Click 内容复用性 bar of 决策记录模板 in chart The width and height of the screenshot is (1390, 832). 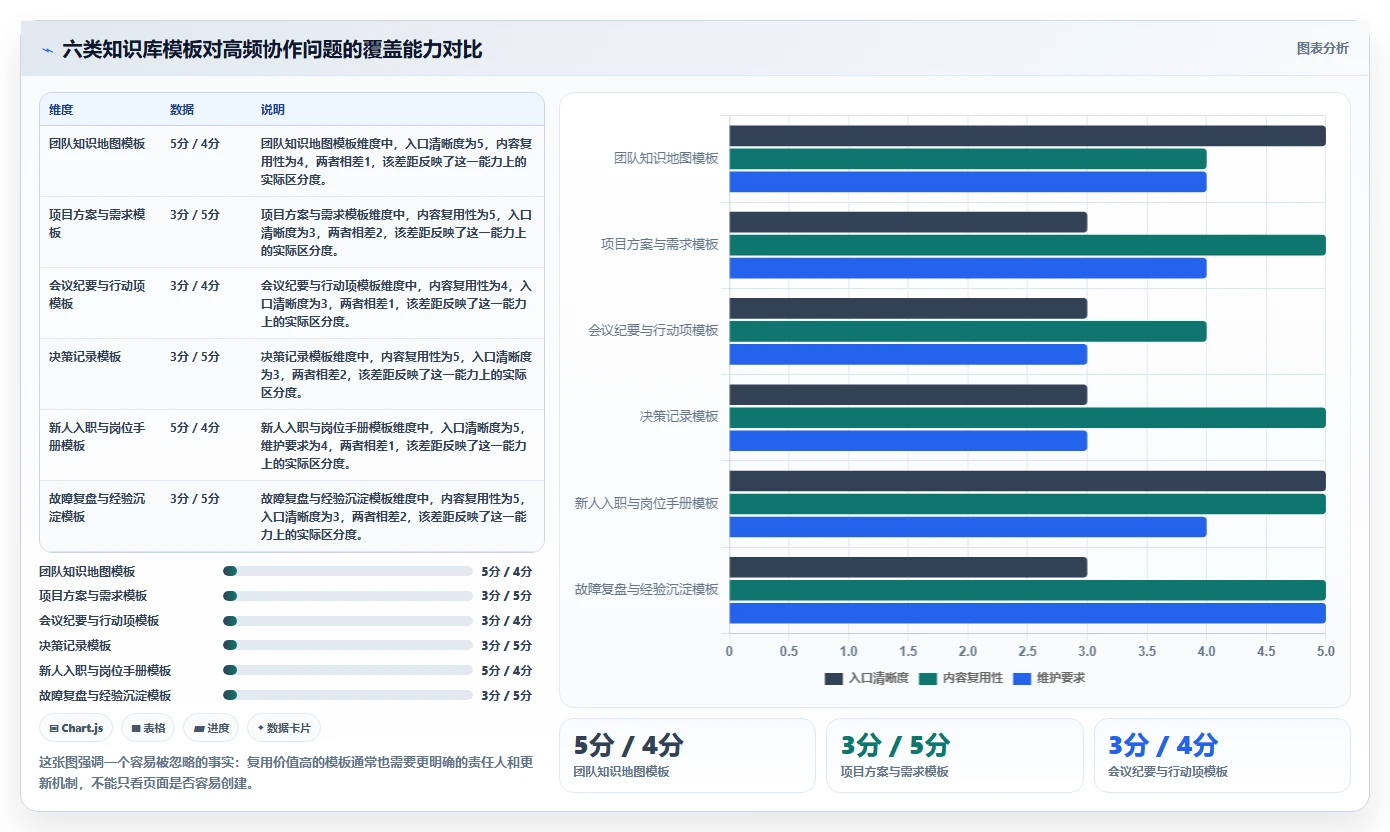[x=1027, y=418]
